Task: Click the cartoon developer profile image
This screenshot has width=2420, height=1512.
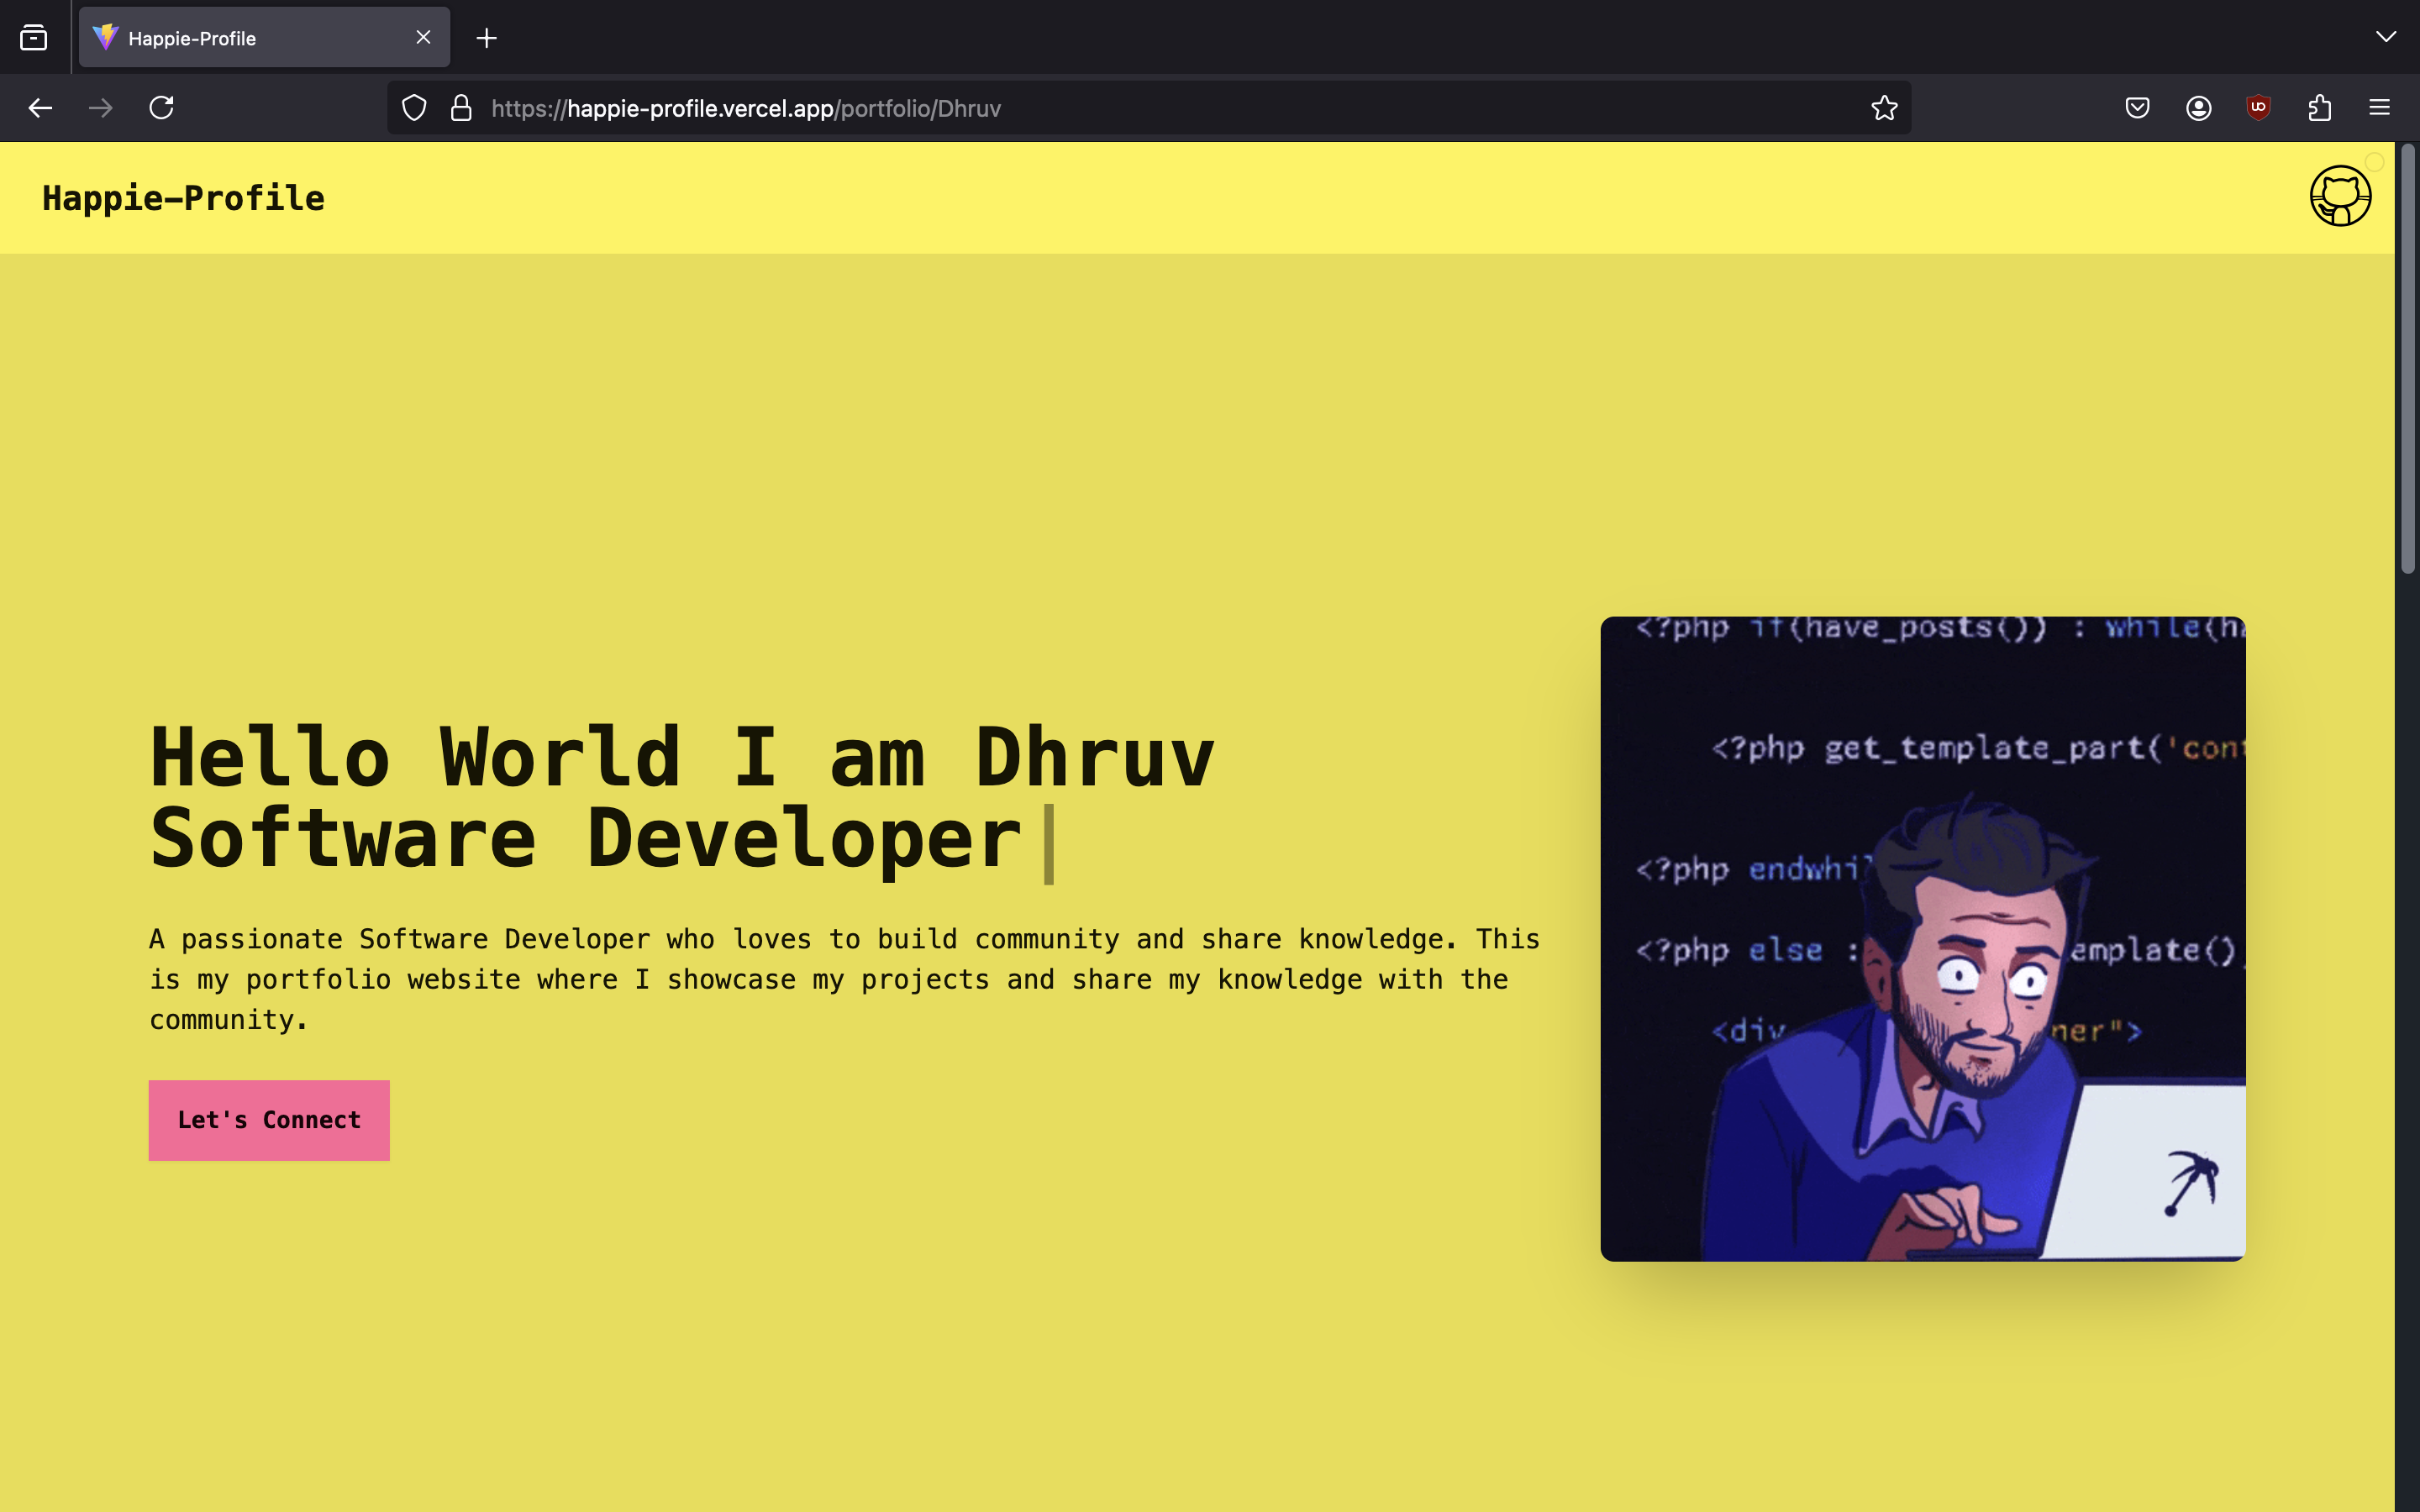Action: tap(1922, 938)
